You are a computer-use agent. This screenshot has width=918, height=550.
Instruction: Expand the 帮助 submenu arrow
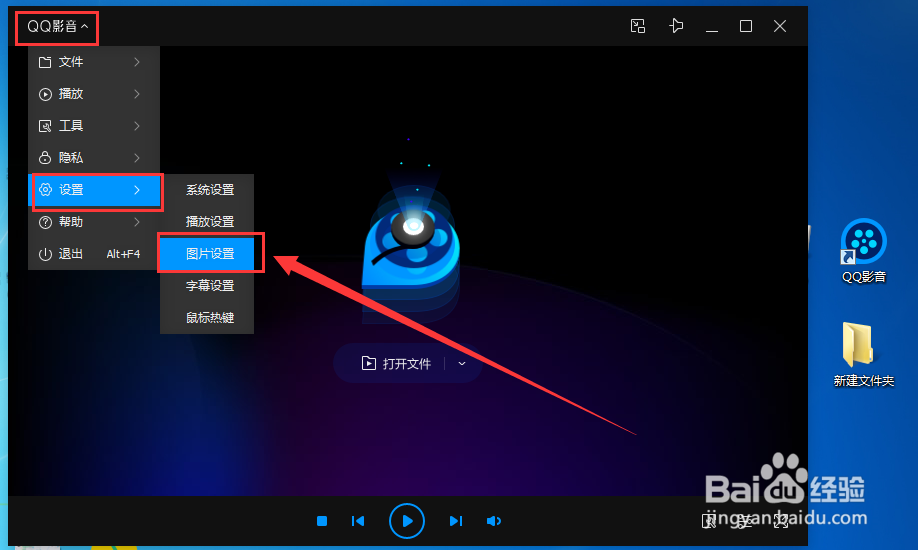pyautogui.click(x=136, y=222)
